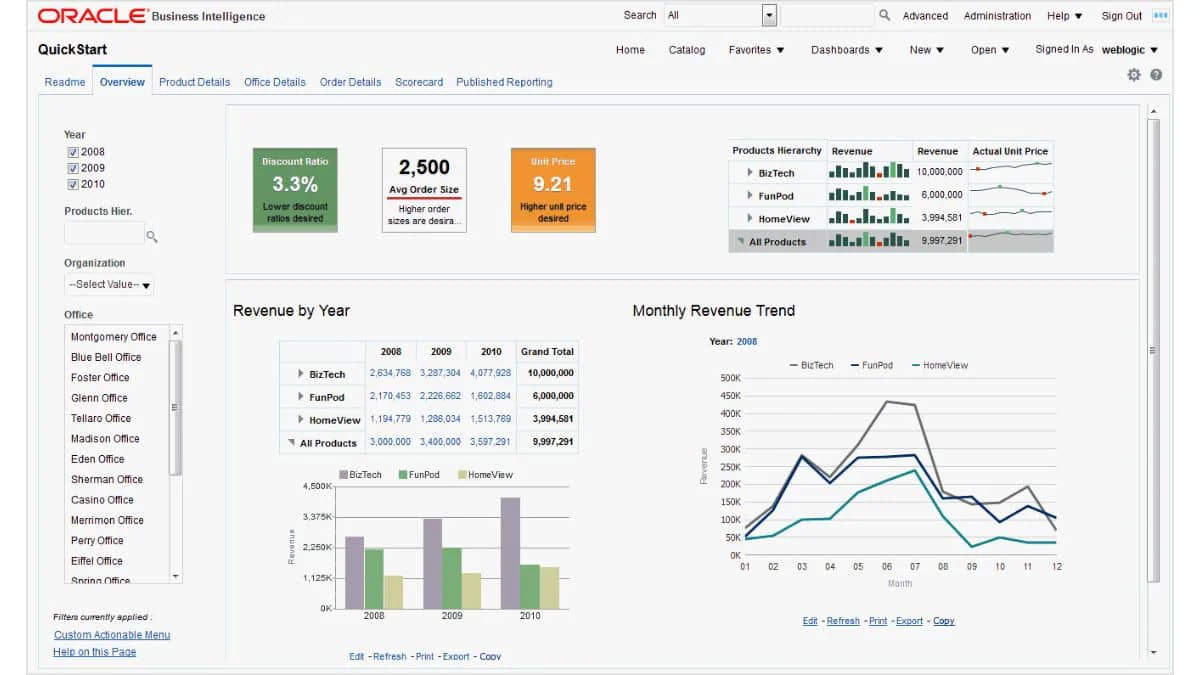This screenshot has height=675, width=1200.
Task: Click the Office list scroll-down arrow
Action: coord(176,576)
